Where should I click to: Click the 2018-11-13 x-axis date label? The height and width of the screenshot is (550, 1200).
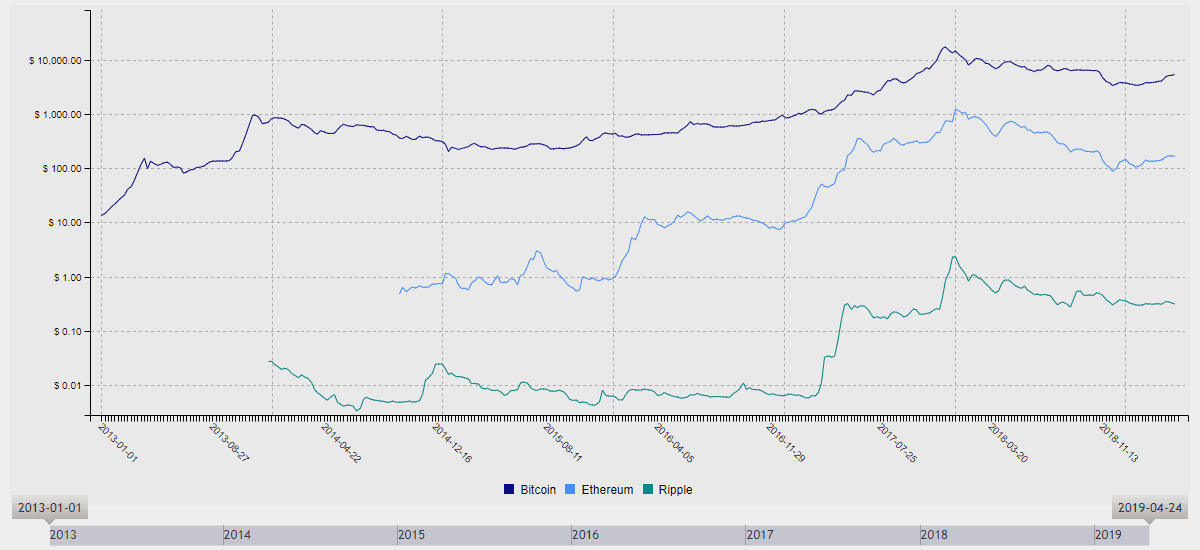click(x=1119, y=442)
